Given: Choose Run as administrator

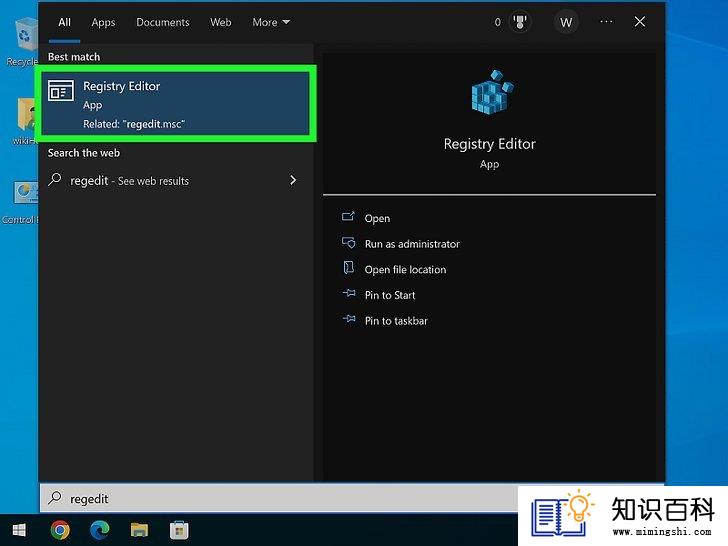Looking at the screenshot, I should [412, 244].
